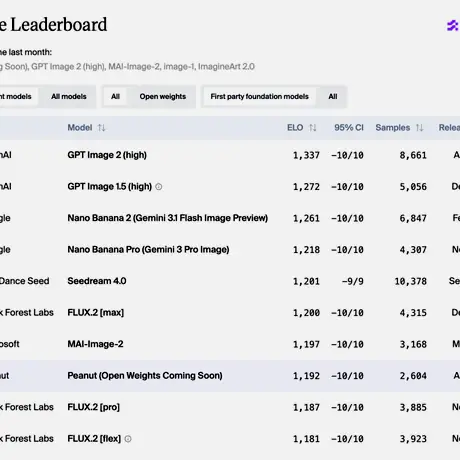Click the -9/9 confidence interval for Seedream 4.0

(x=352, y=281)
